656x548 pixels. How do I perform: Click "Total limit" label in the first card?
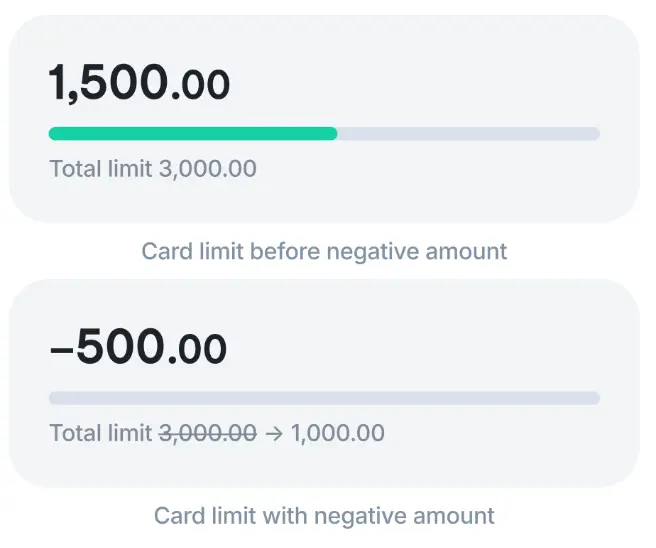101,169
